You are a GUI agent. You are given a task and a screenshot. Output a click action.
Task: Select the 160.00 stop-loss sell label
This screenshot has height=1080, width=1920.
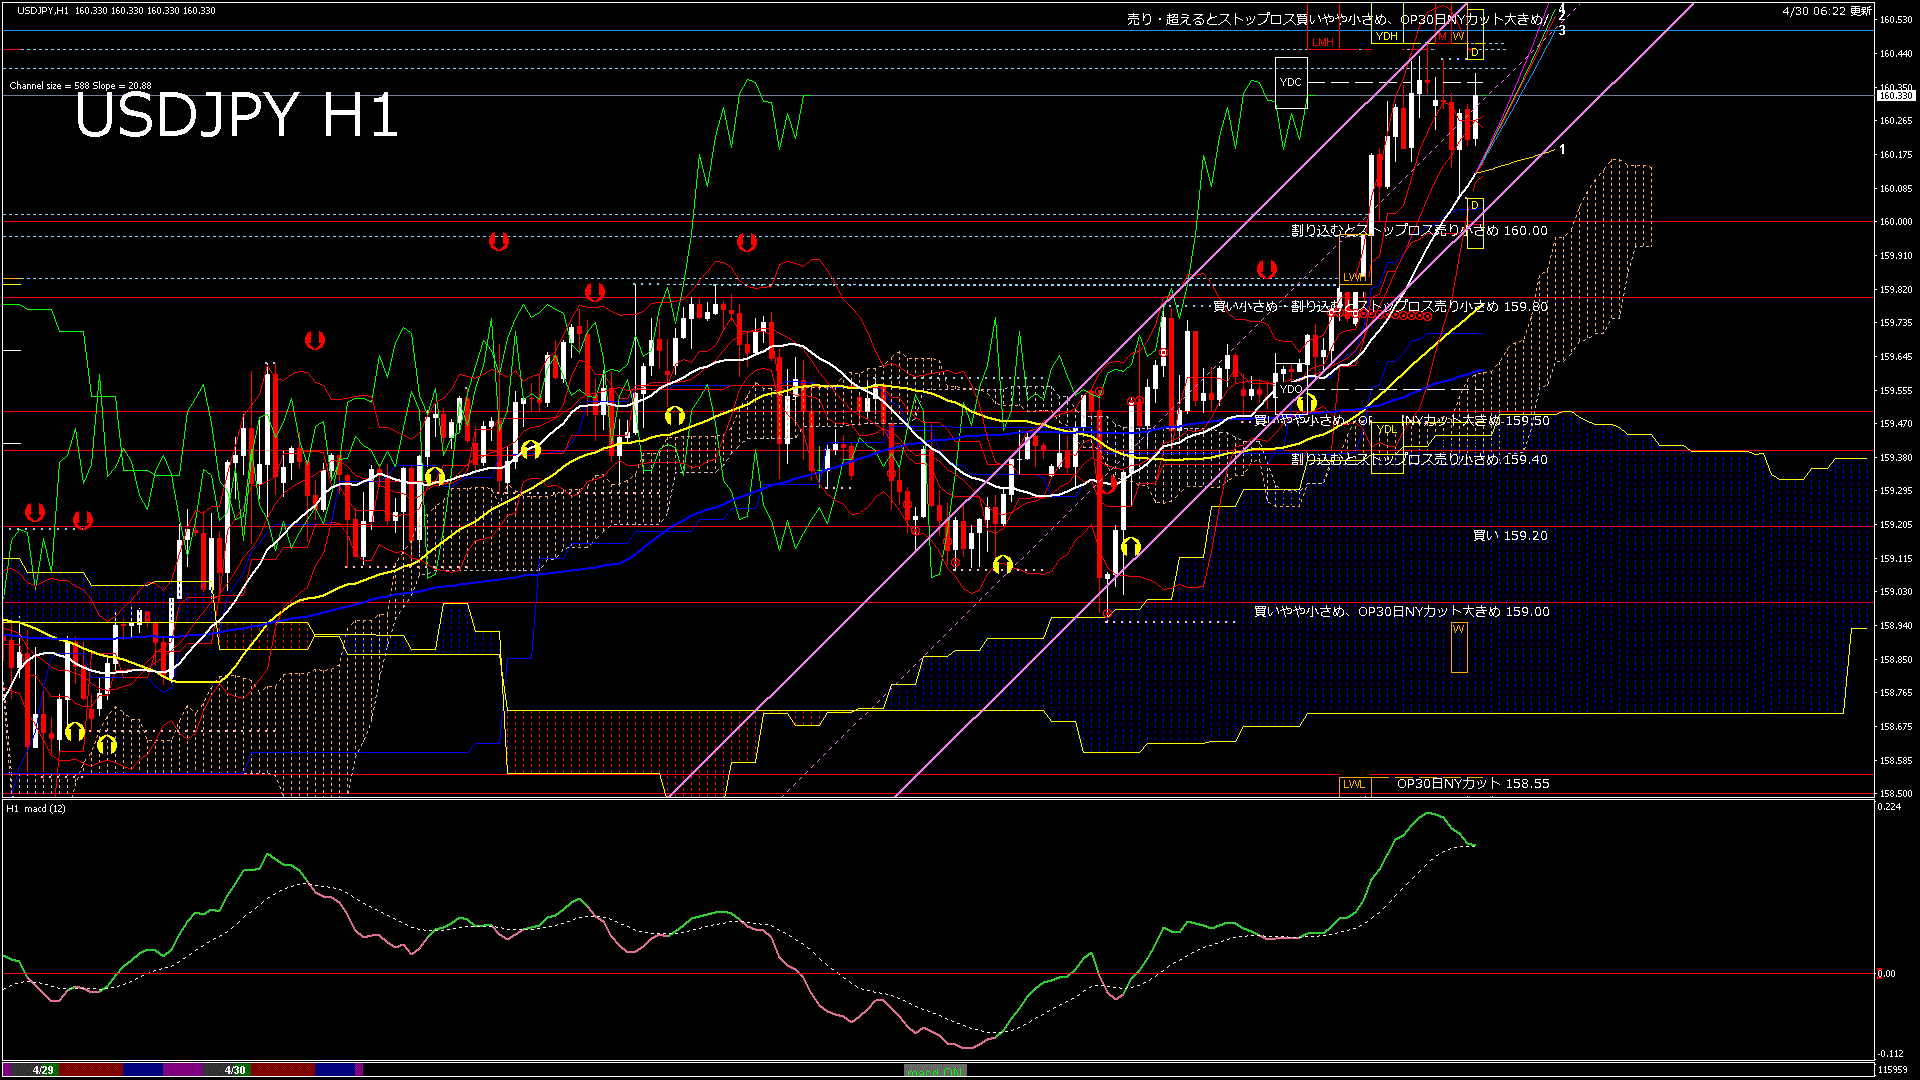click(1418, 231)
